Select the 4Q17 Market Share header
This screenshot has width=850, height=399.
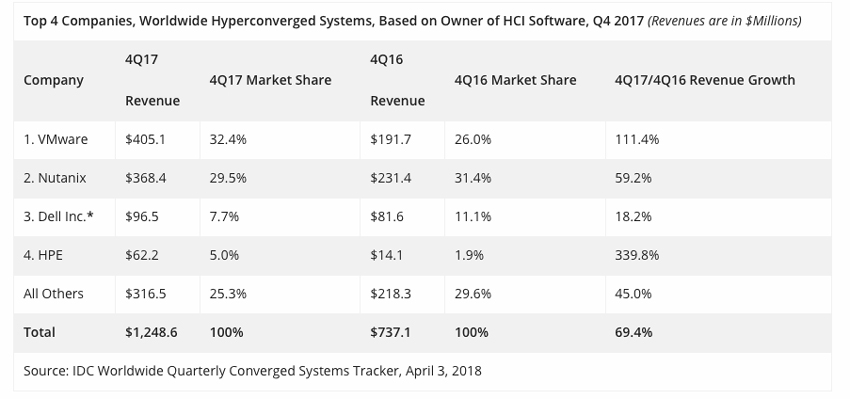[x=271, y=80]
